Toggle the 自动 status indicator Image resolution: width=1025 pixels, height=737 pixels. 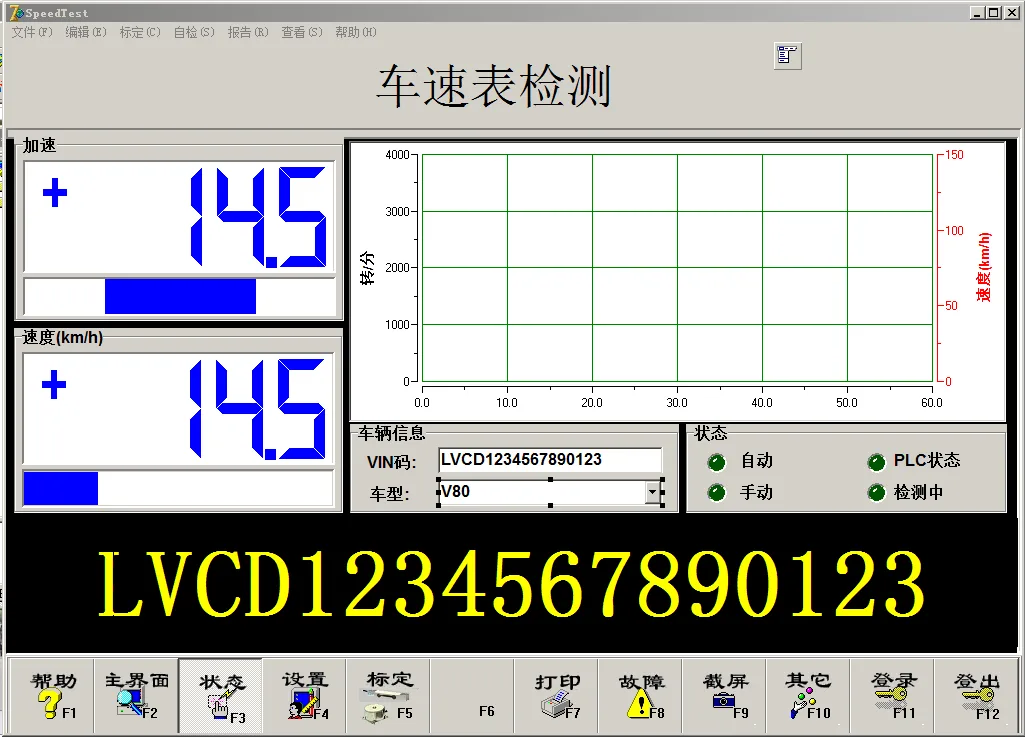(x=716, y=462)
